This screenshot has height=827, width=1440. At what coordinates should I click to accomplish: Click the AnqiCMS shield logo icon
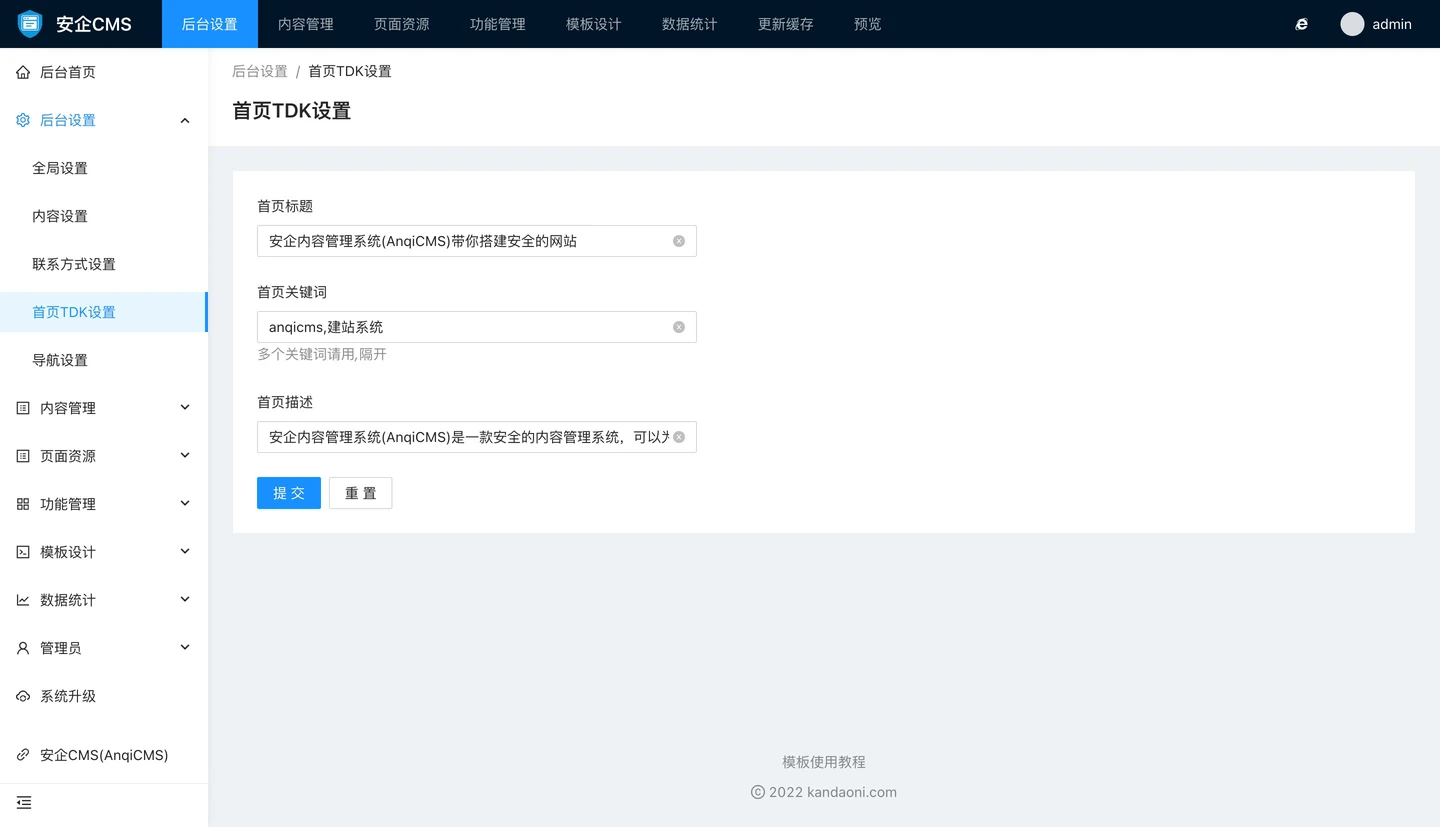click(x=30, y=24)
